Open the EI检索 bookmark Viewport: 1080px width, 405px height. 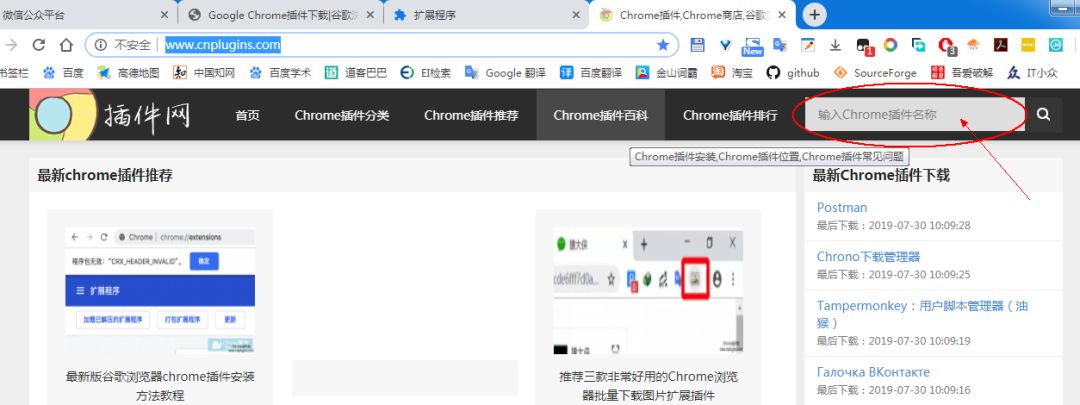[426, 72]
